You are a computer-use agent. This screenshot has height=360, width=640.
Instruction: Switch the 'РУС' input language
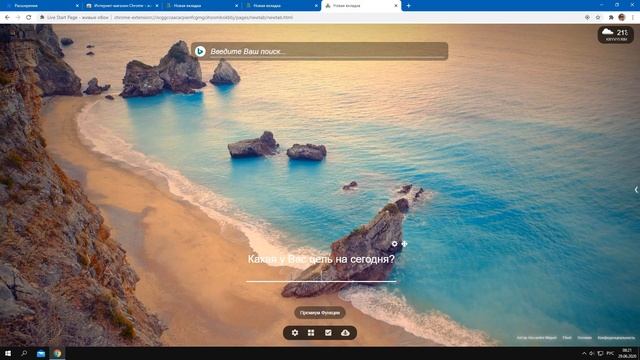[x=610, y=353]
